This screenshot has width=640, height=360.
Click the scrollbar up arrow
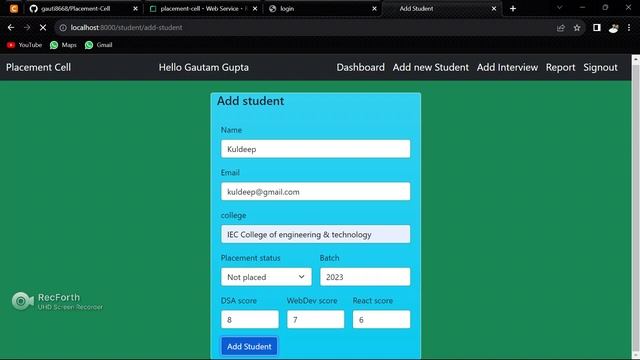click(x=636, y=59)
